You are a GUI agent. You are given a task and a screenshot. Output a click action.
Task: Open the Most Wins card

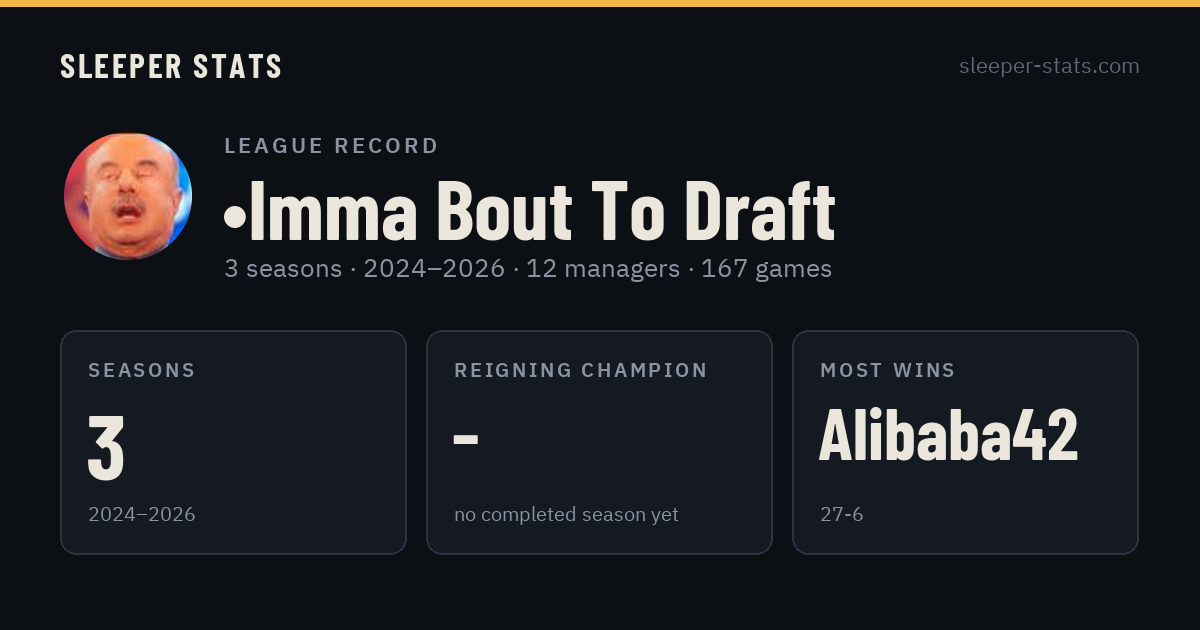tap(965, 442)
